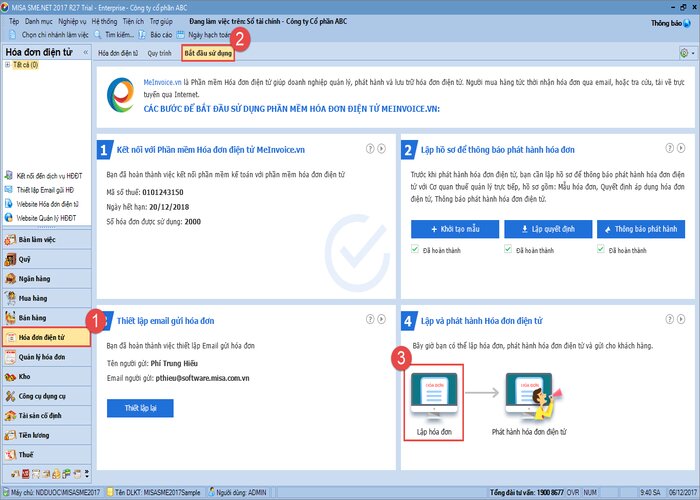
Task: Click play icon on Thiết lập email card
Action: point(382,319)
